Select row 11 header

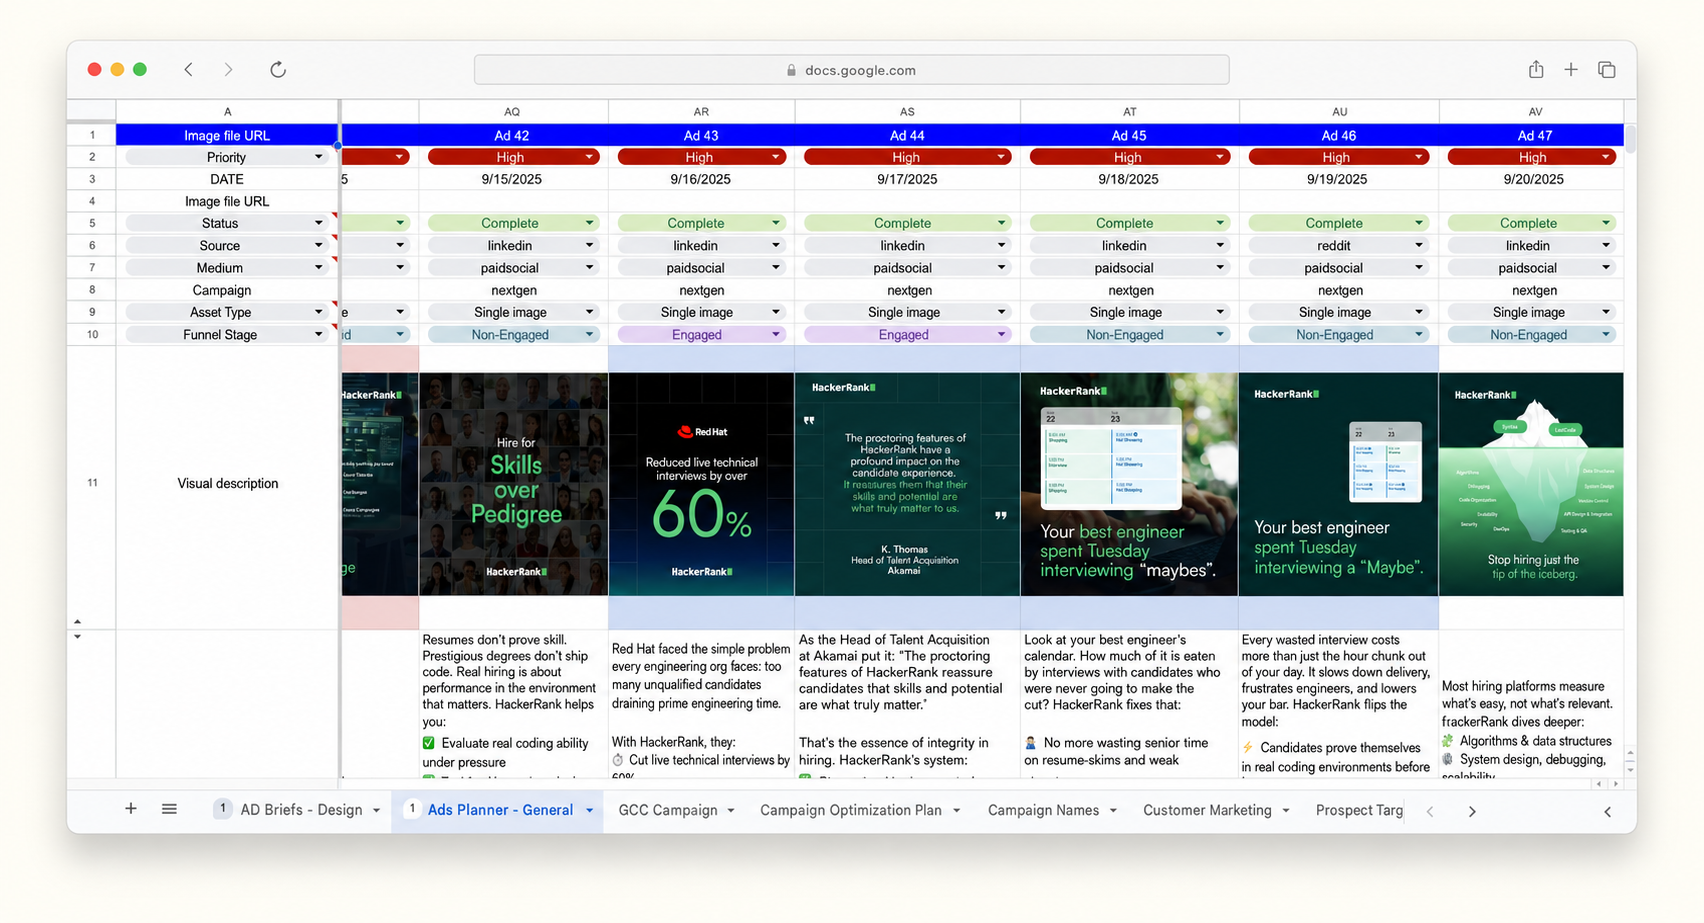point(92,483)
